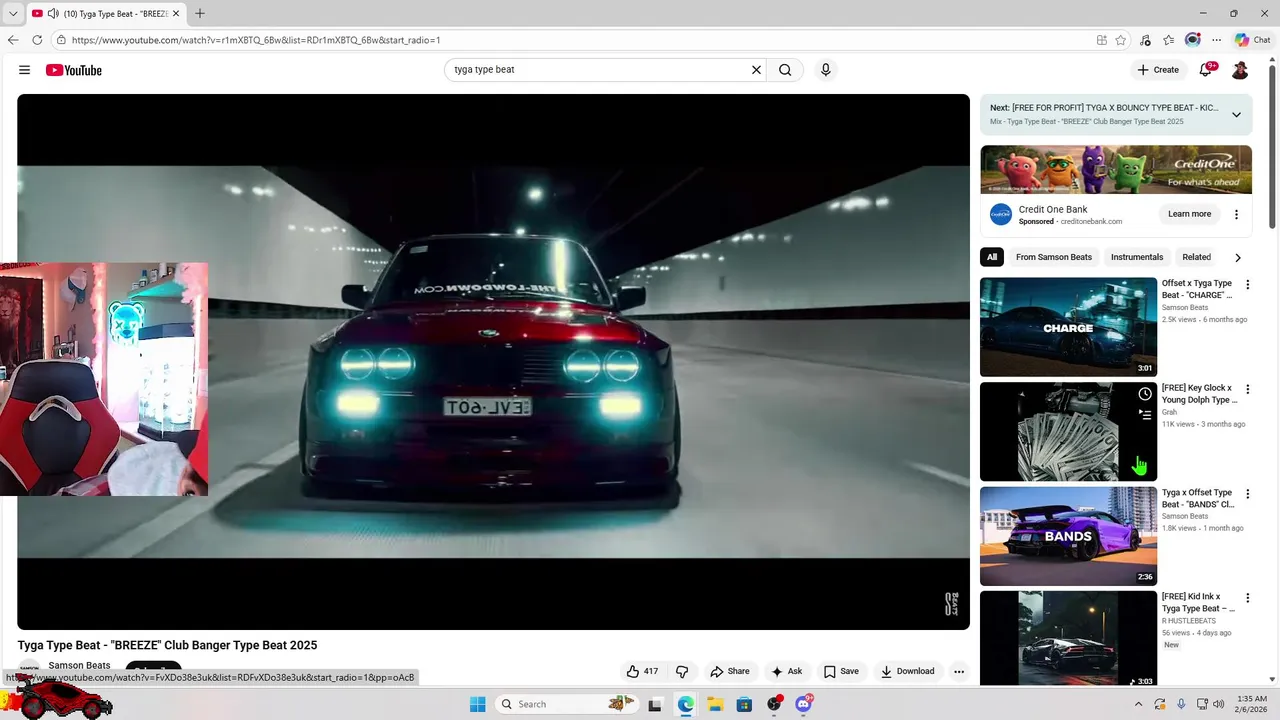This screenshot has width=1280, height=720.
Task: Select the Related chip
Action: click(1196, 257)
